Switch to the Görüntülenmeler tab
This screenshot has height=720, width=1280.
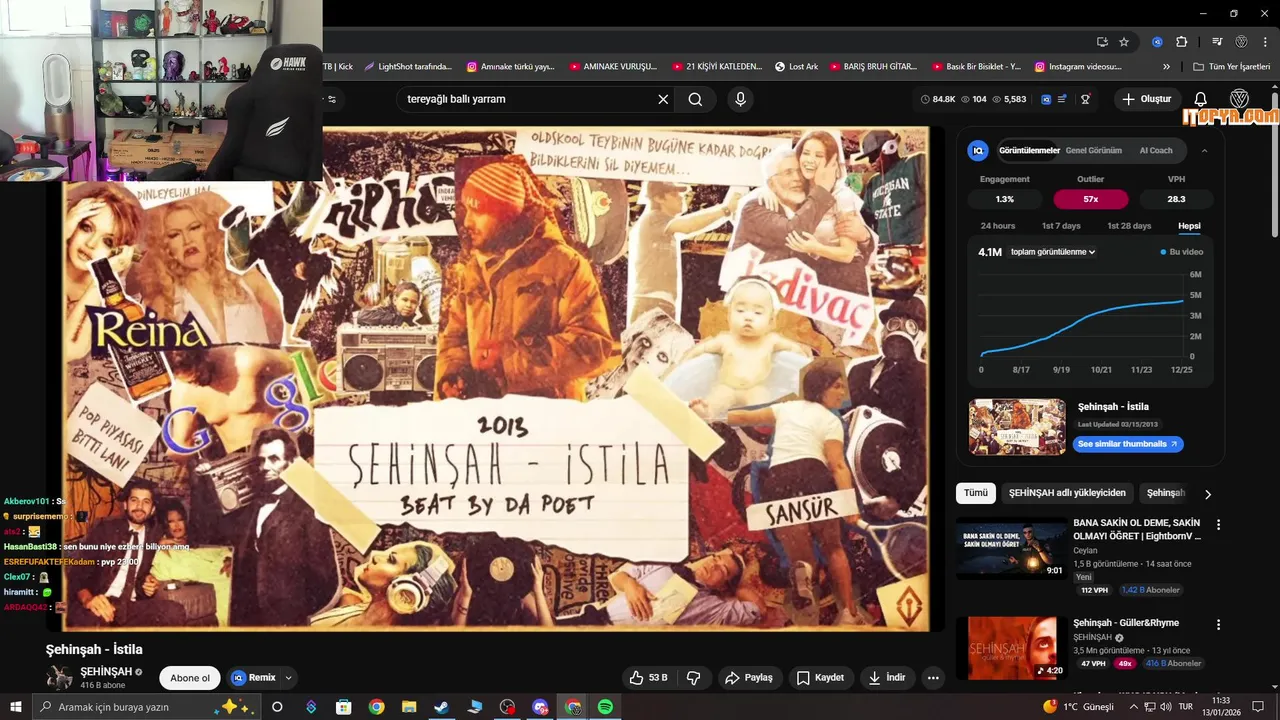tap(1029, 150)
